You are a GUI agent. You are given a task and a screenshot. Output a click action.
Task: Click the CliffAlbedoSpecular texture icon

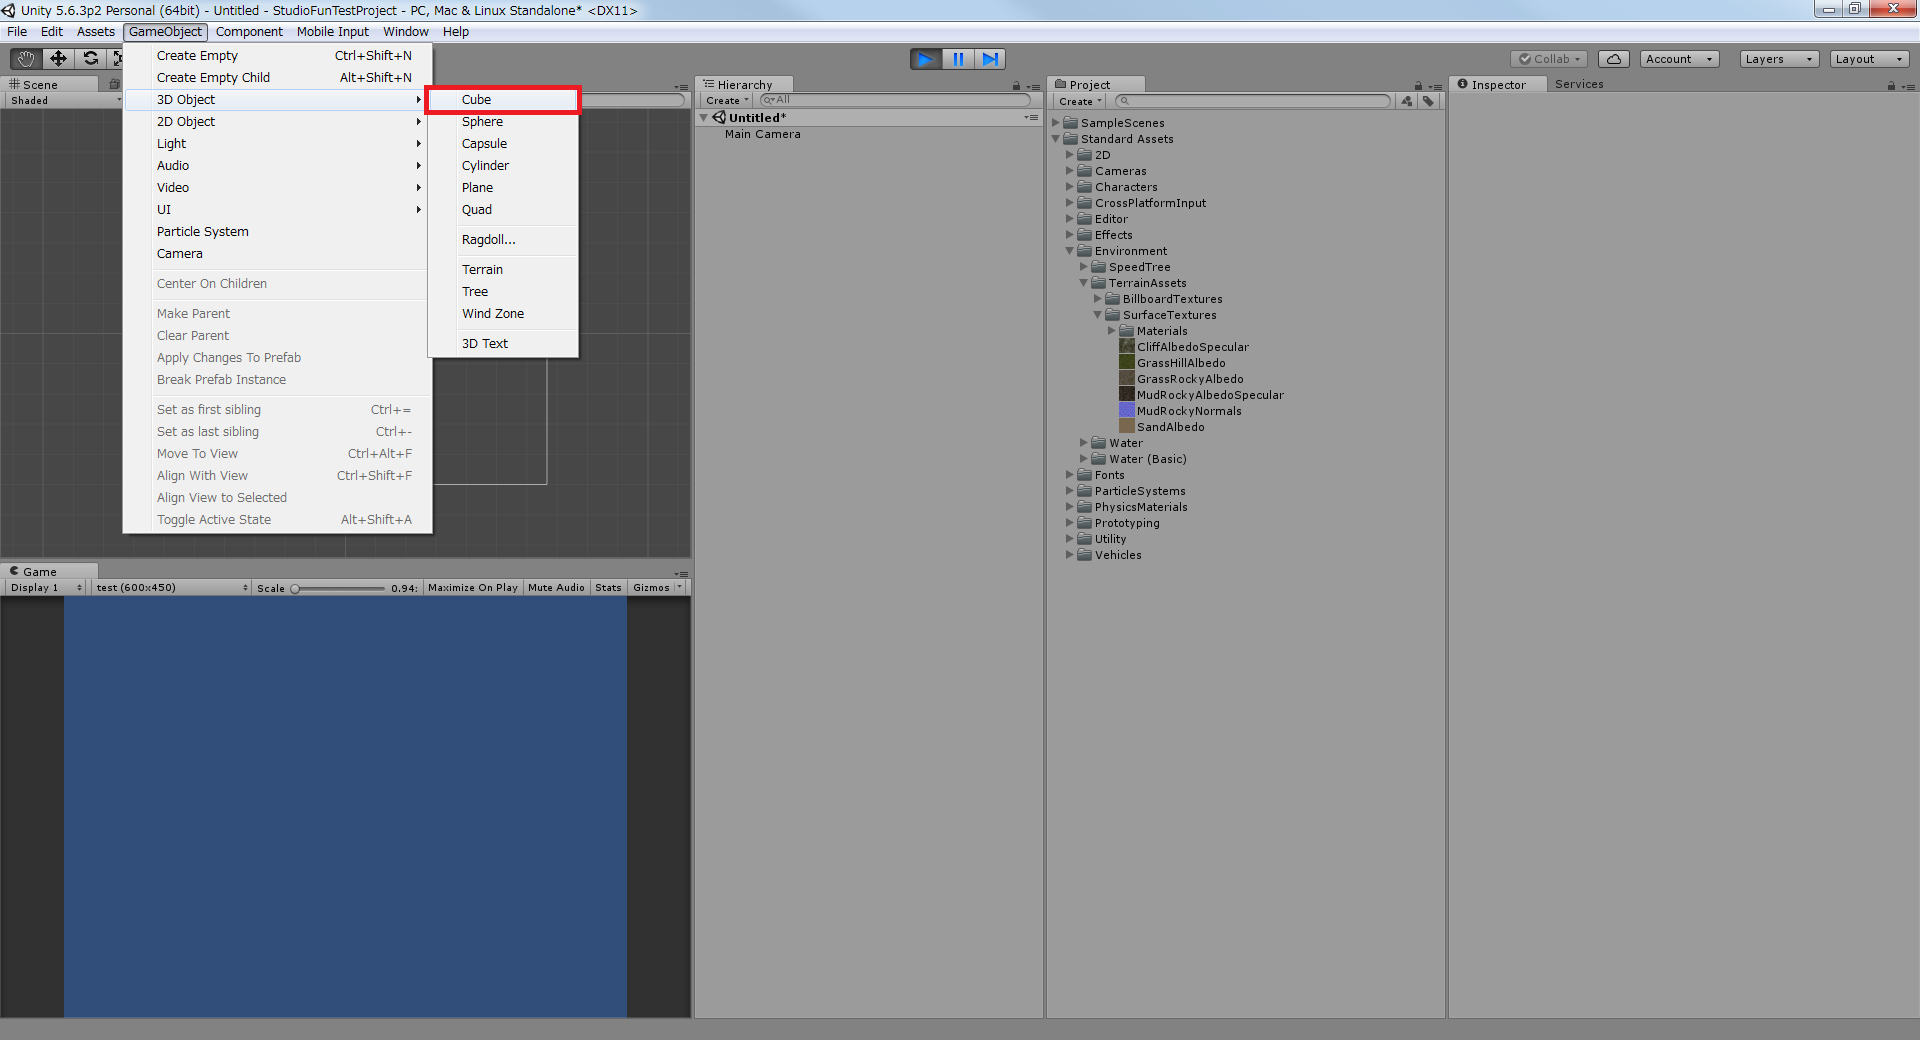(x=1127, y=347)
